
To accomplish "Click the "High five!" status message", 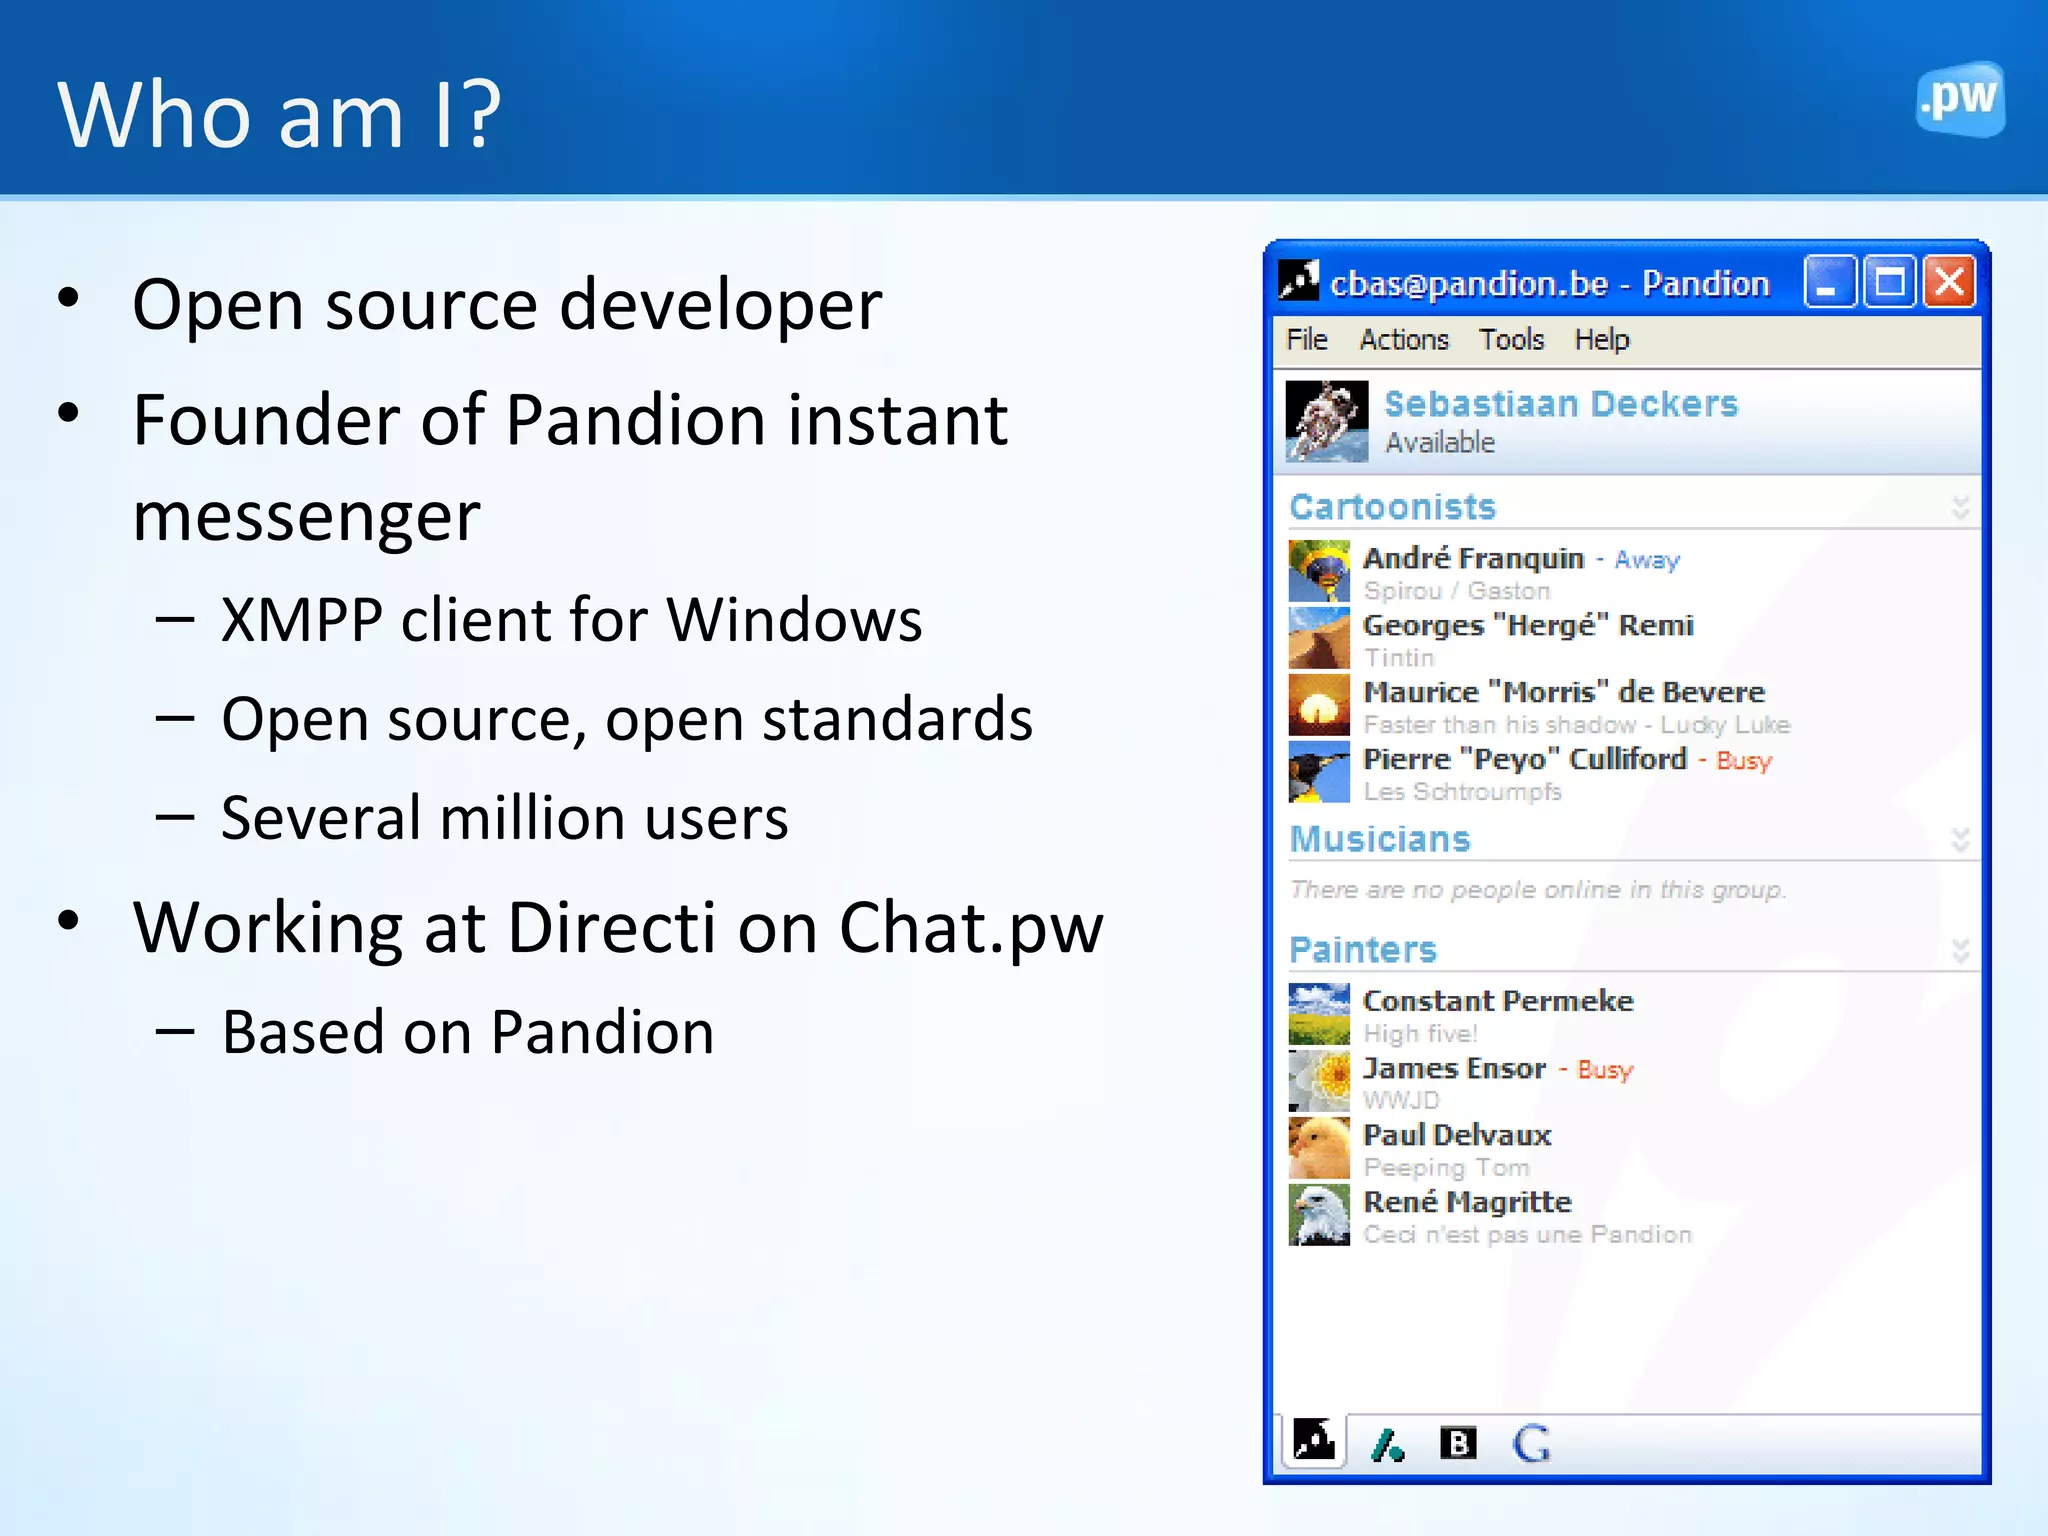I will coord(1420,1034).
